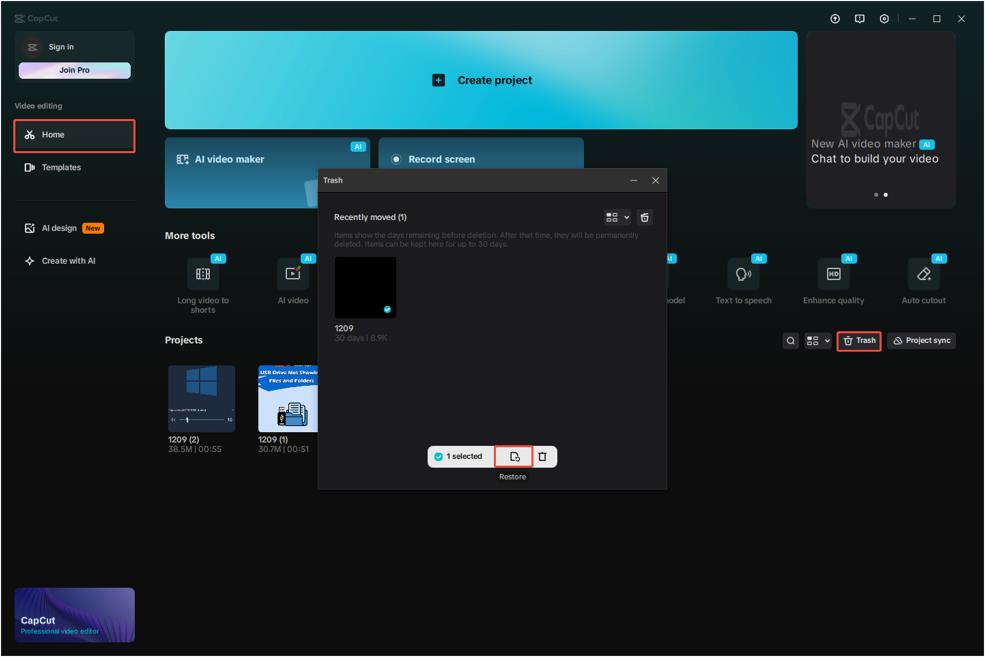Viewport: 985px width, 657px height.
Task: Click the search projects magnifier icon
Action: coord(790,340)
